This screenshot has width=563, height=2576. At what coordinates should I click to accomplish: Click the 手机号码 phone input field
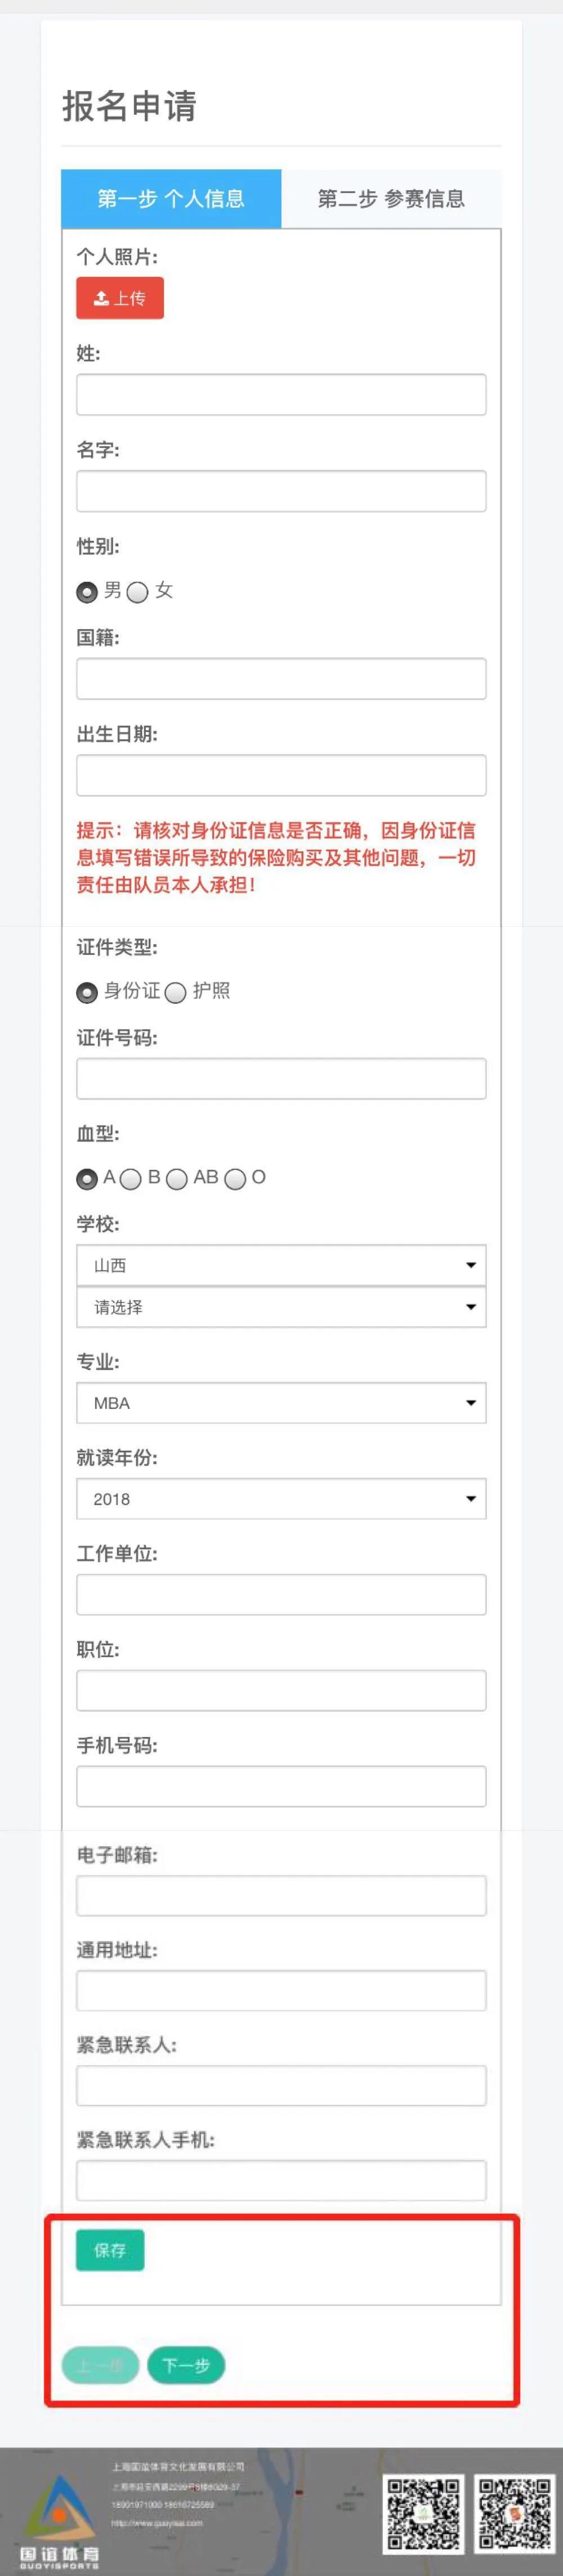(281, 1786)
